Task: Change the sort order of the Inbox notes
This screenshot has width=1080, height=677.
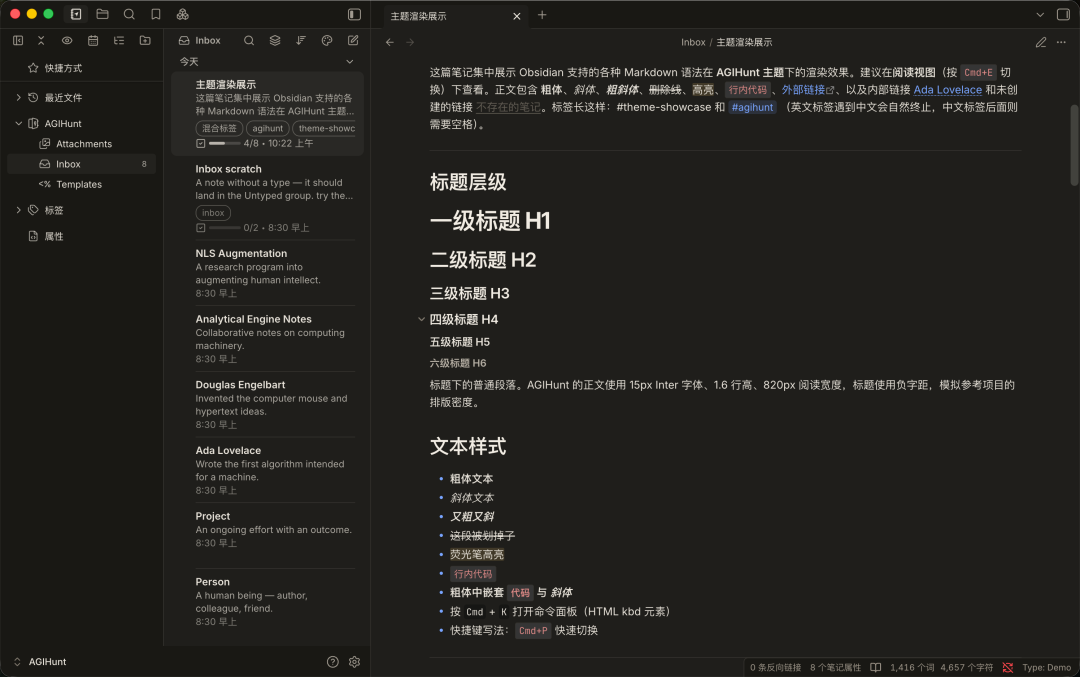Action: [301, 41]
